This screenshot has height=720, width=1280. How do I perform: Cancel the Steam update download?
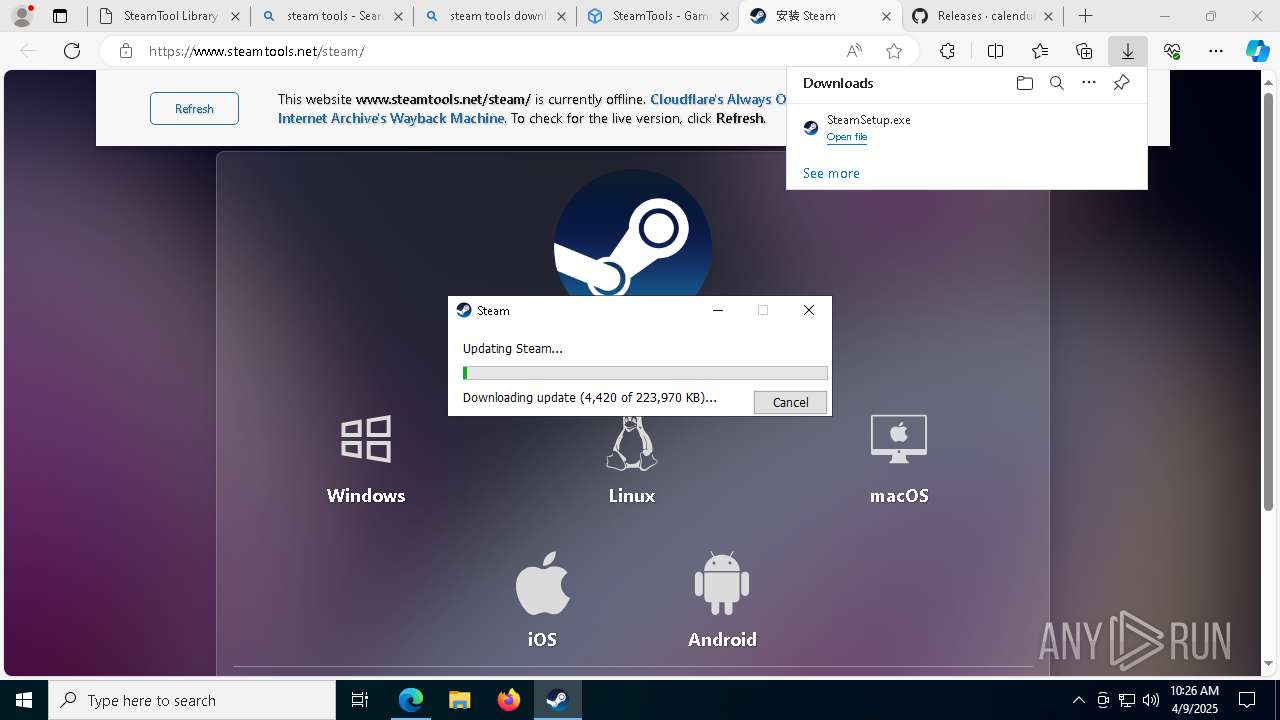coord(790,402)
